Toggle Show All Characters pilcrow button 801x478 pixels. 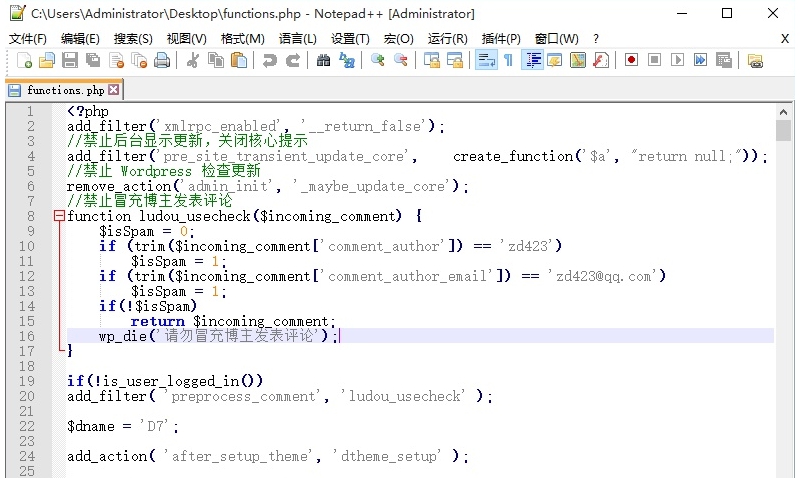tap(508, 60)
